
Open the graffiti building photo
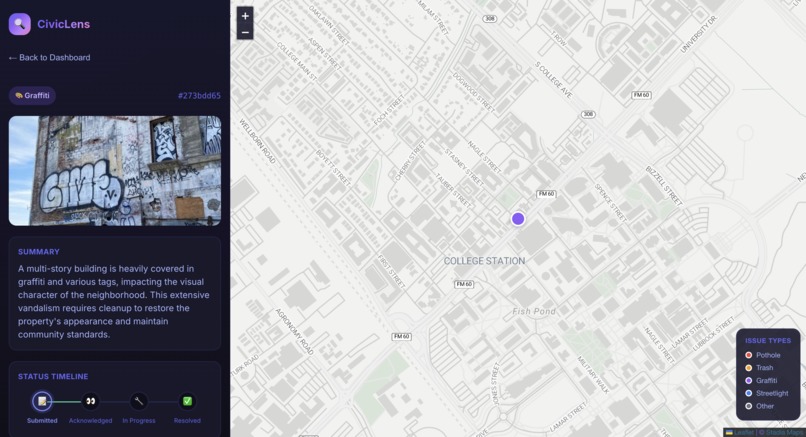(x=115, y=171)
